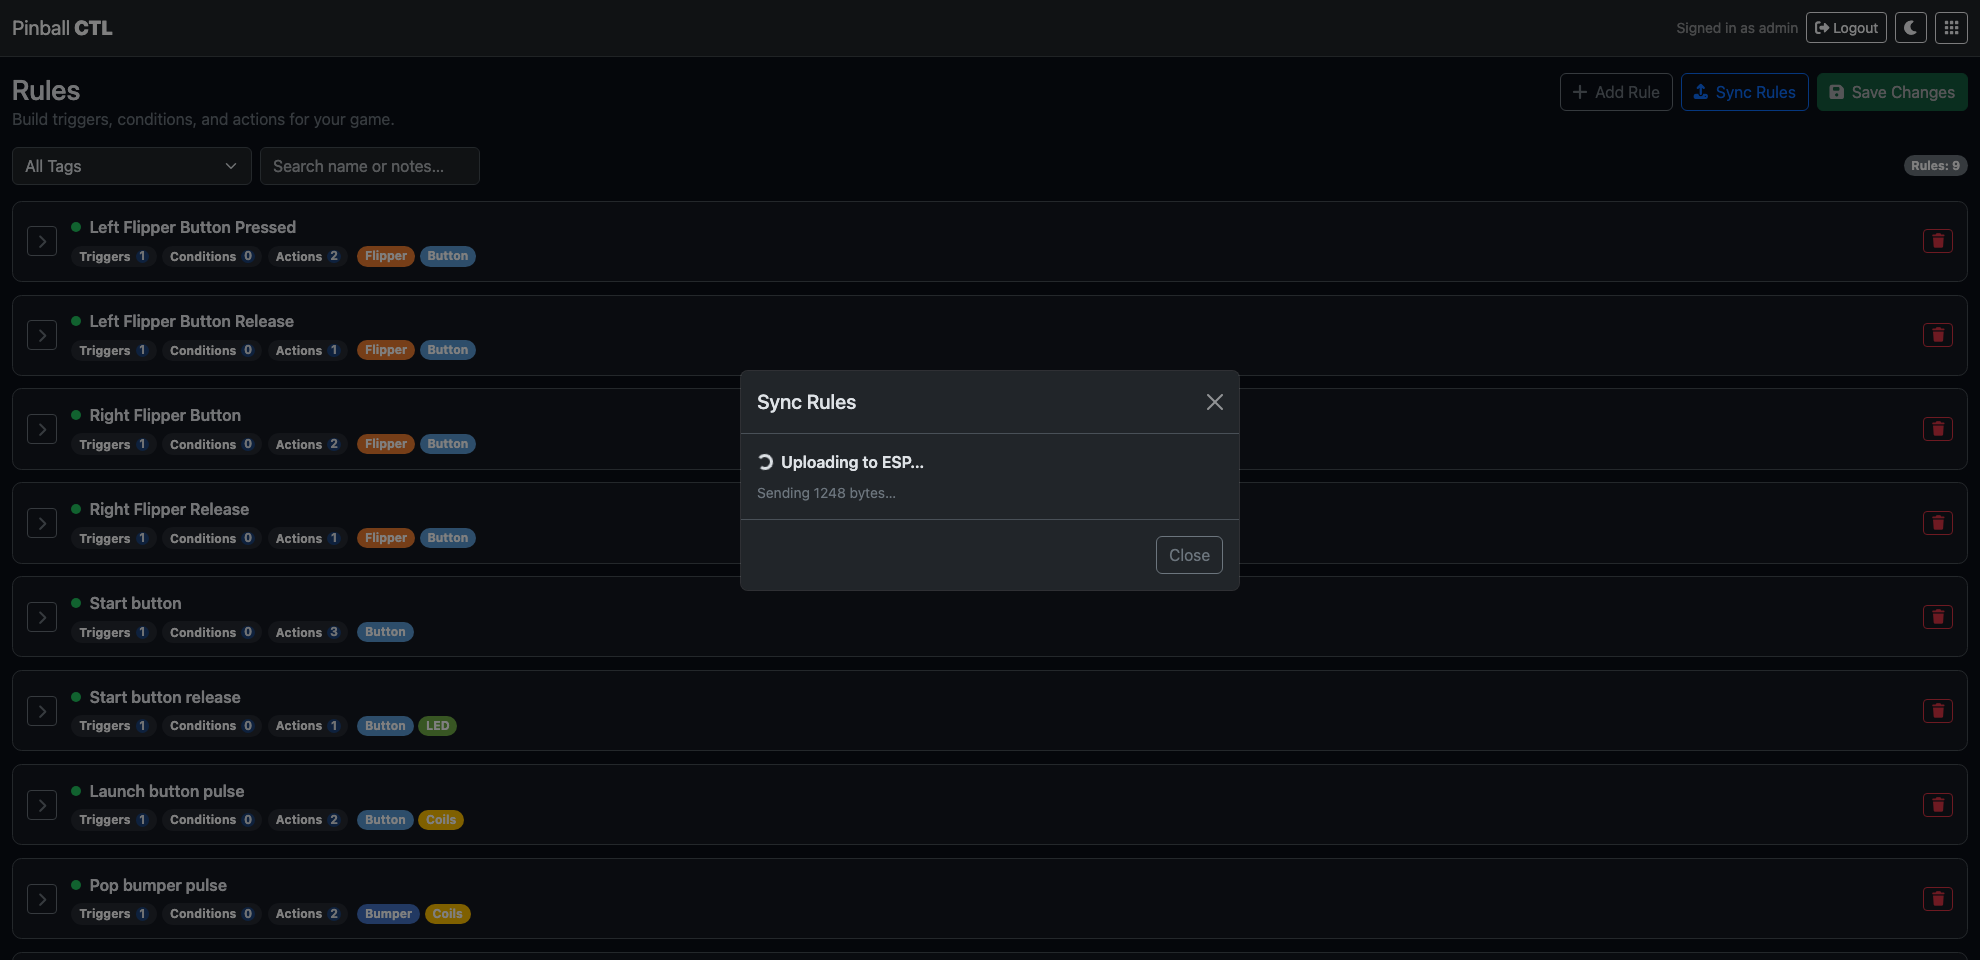Toggle the status indicator for Start button release

pyautogui.click(x=75, y=696)
